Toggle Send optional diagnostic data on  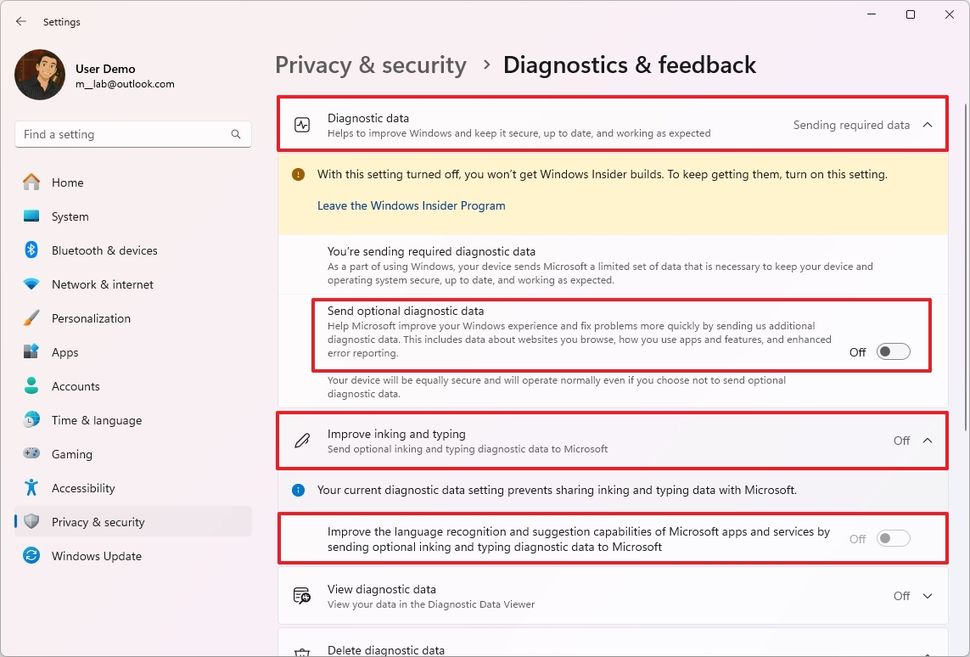click(893, 351)
